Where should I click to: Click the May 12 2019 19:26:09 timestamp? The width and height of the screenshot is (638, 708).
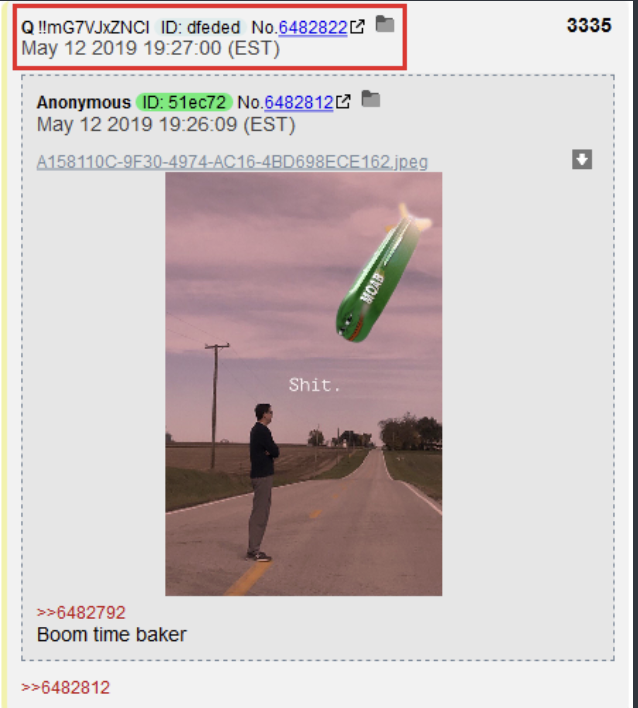[166, 124]
